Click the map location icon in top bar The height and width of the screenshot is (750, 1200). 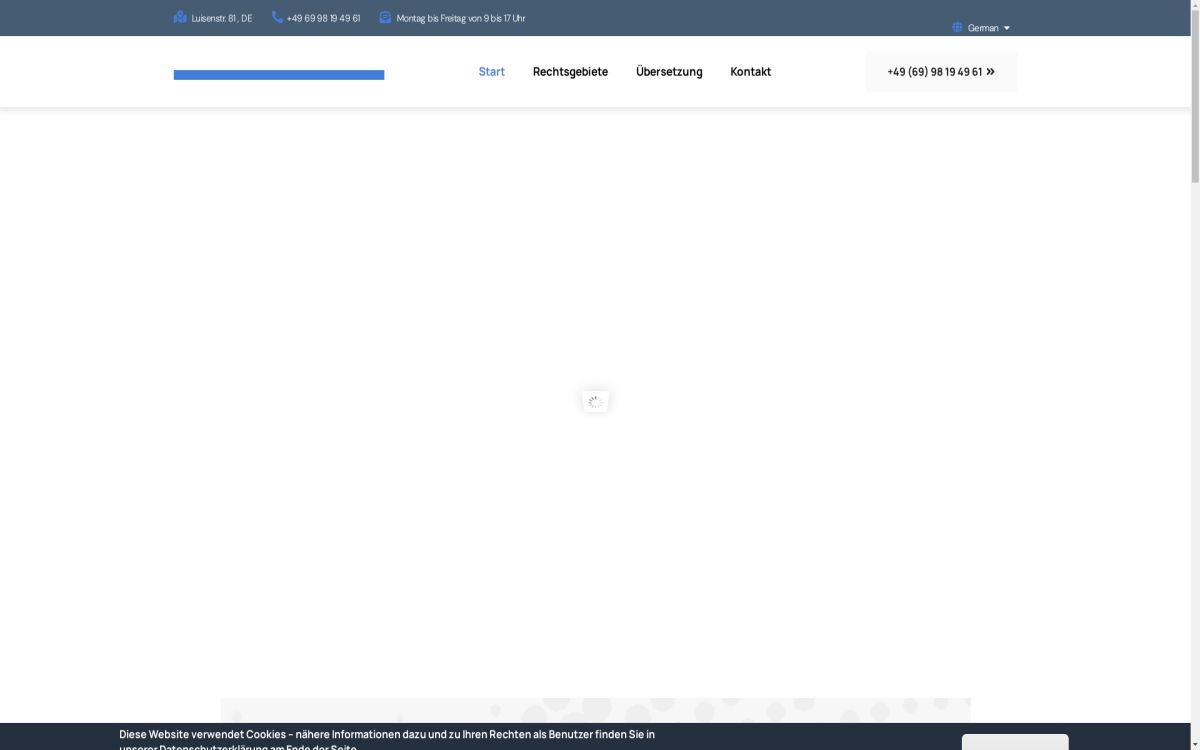coord(180,17)
